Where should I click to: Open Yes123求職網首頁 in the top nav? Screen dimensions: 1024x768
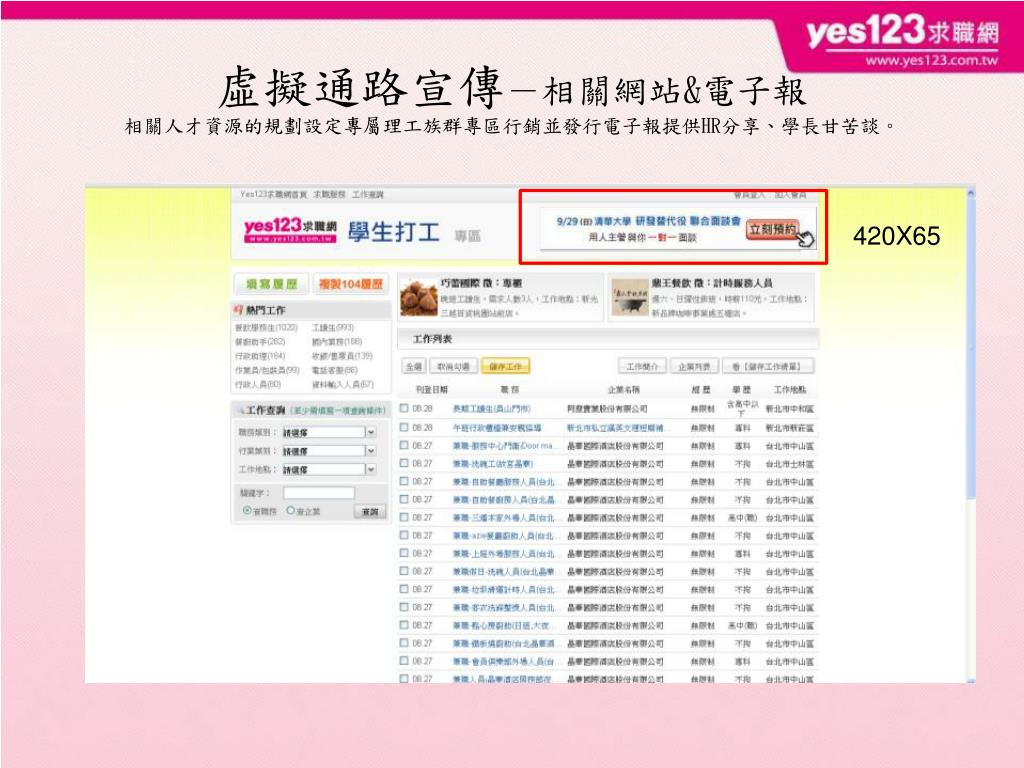[273, 195]
